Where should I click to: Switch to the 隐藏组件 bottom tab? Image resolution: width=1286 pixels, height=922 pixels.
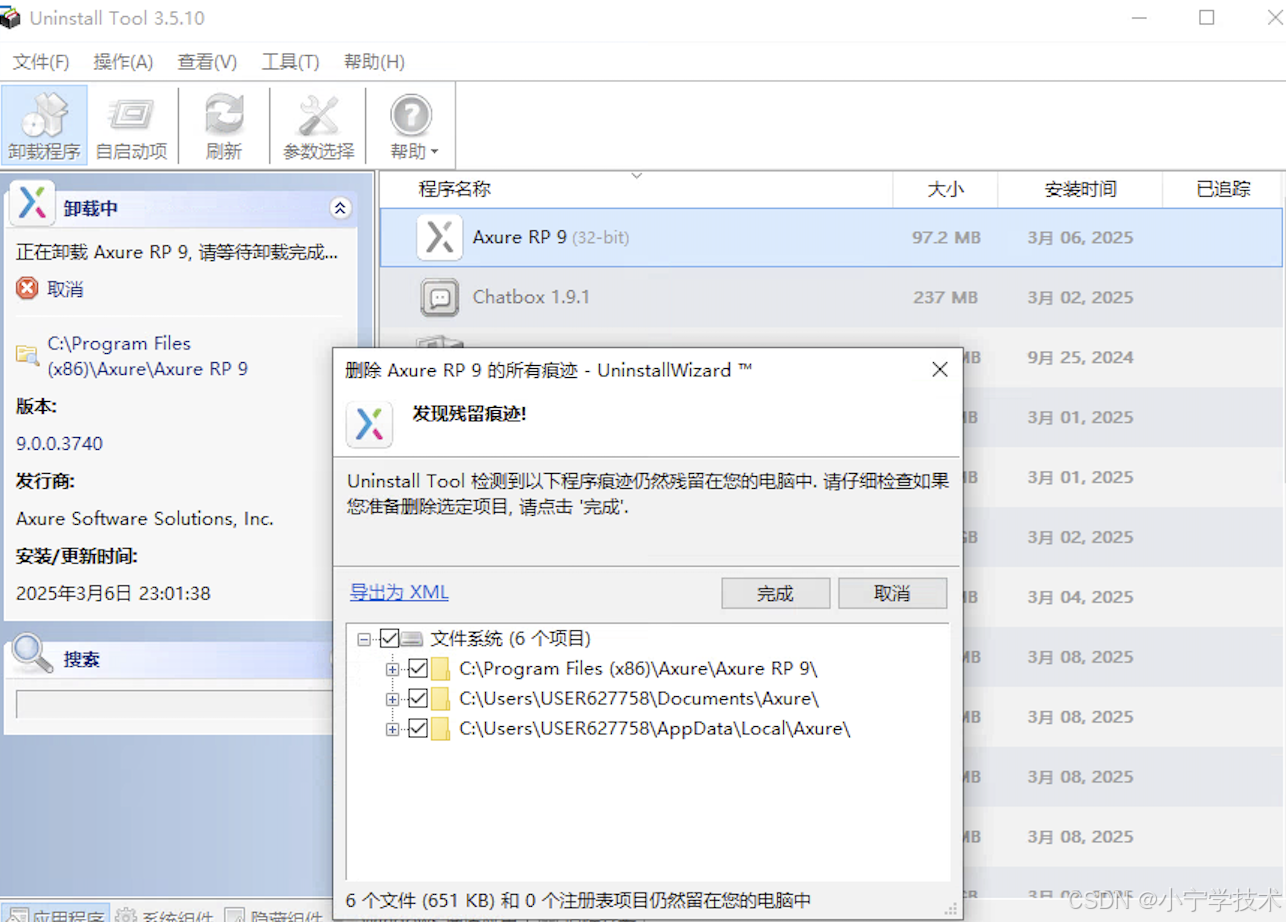[273, 914]
